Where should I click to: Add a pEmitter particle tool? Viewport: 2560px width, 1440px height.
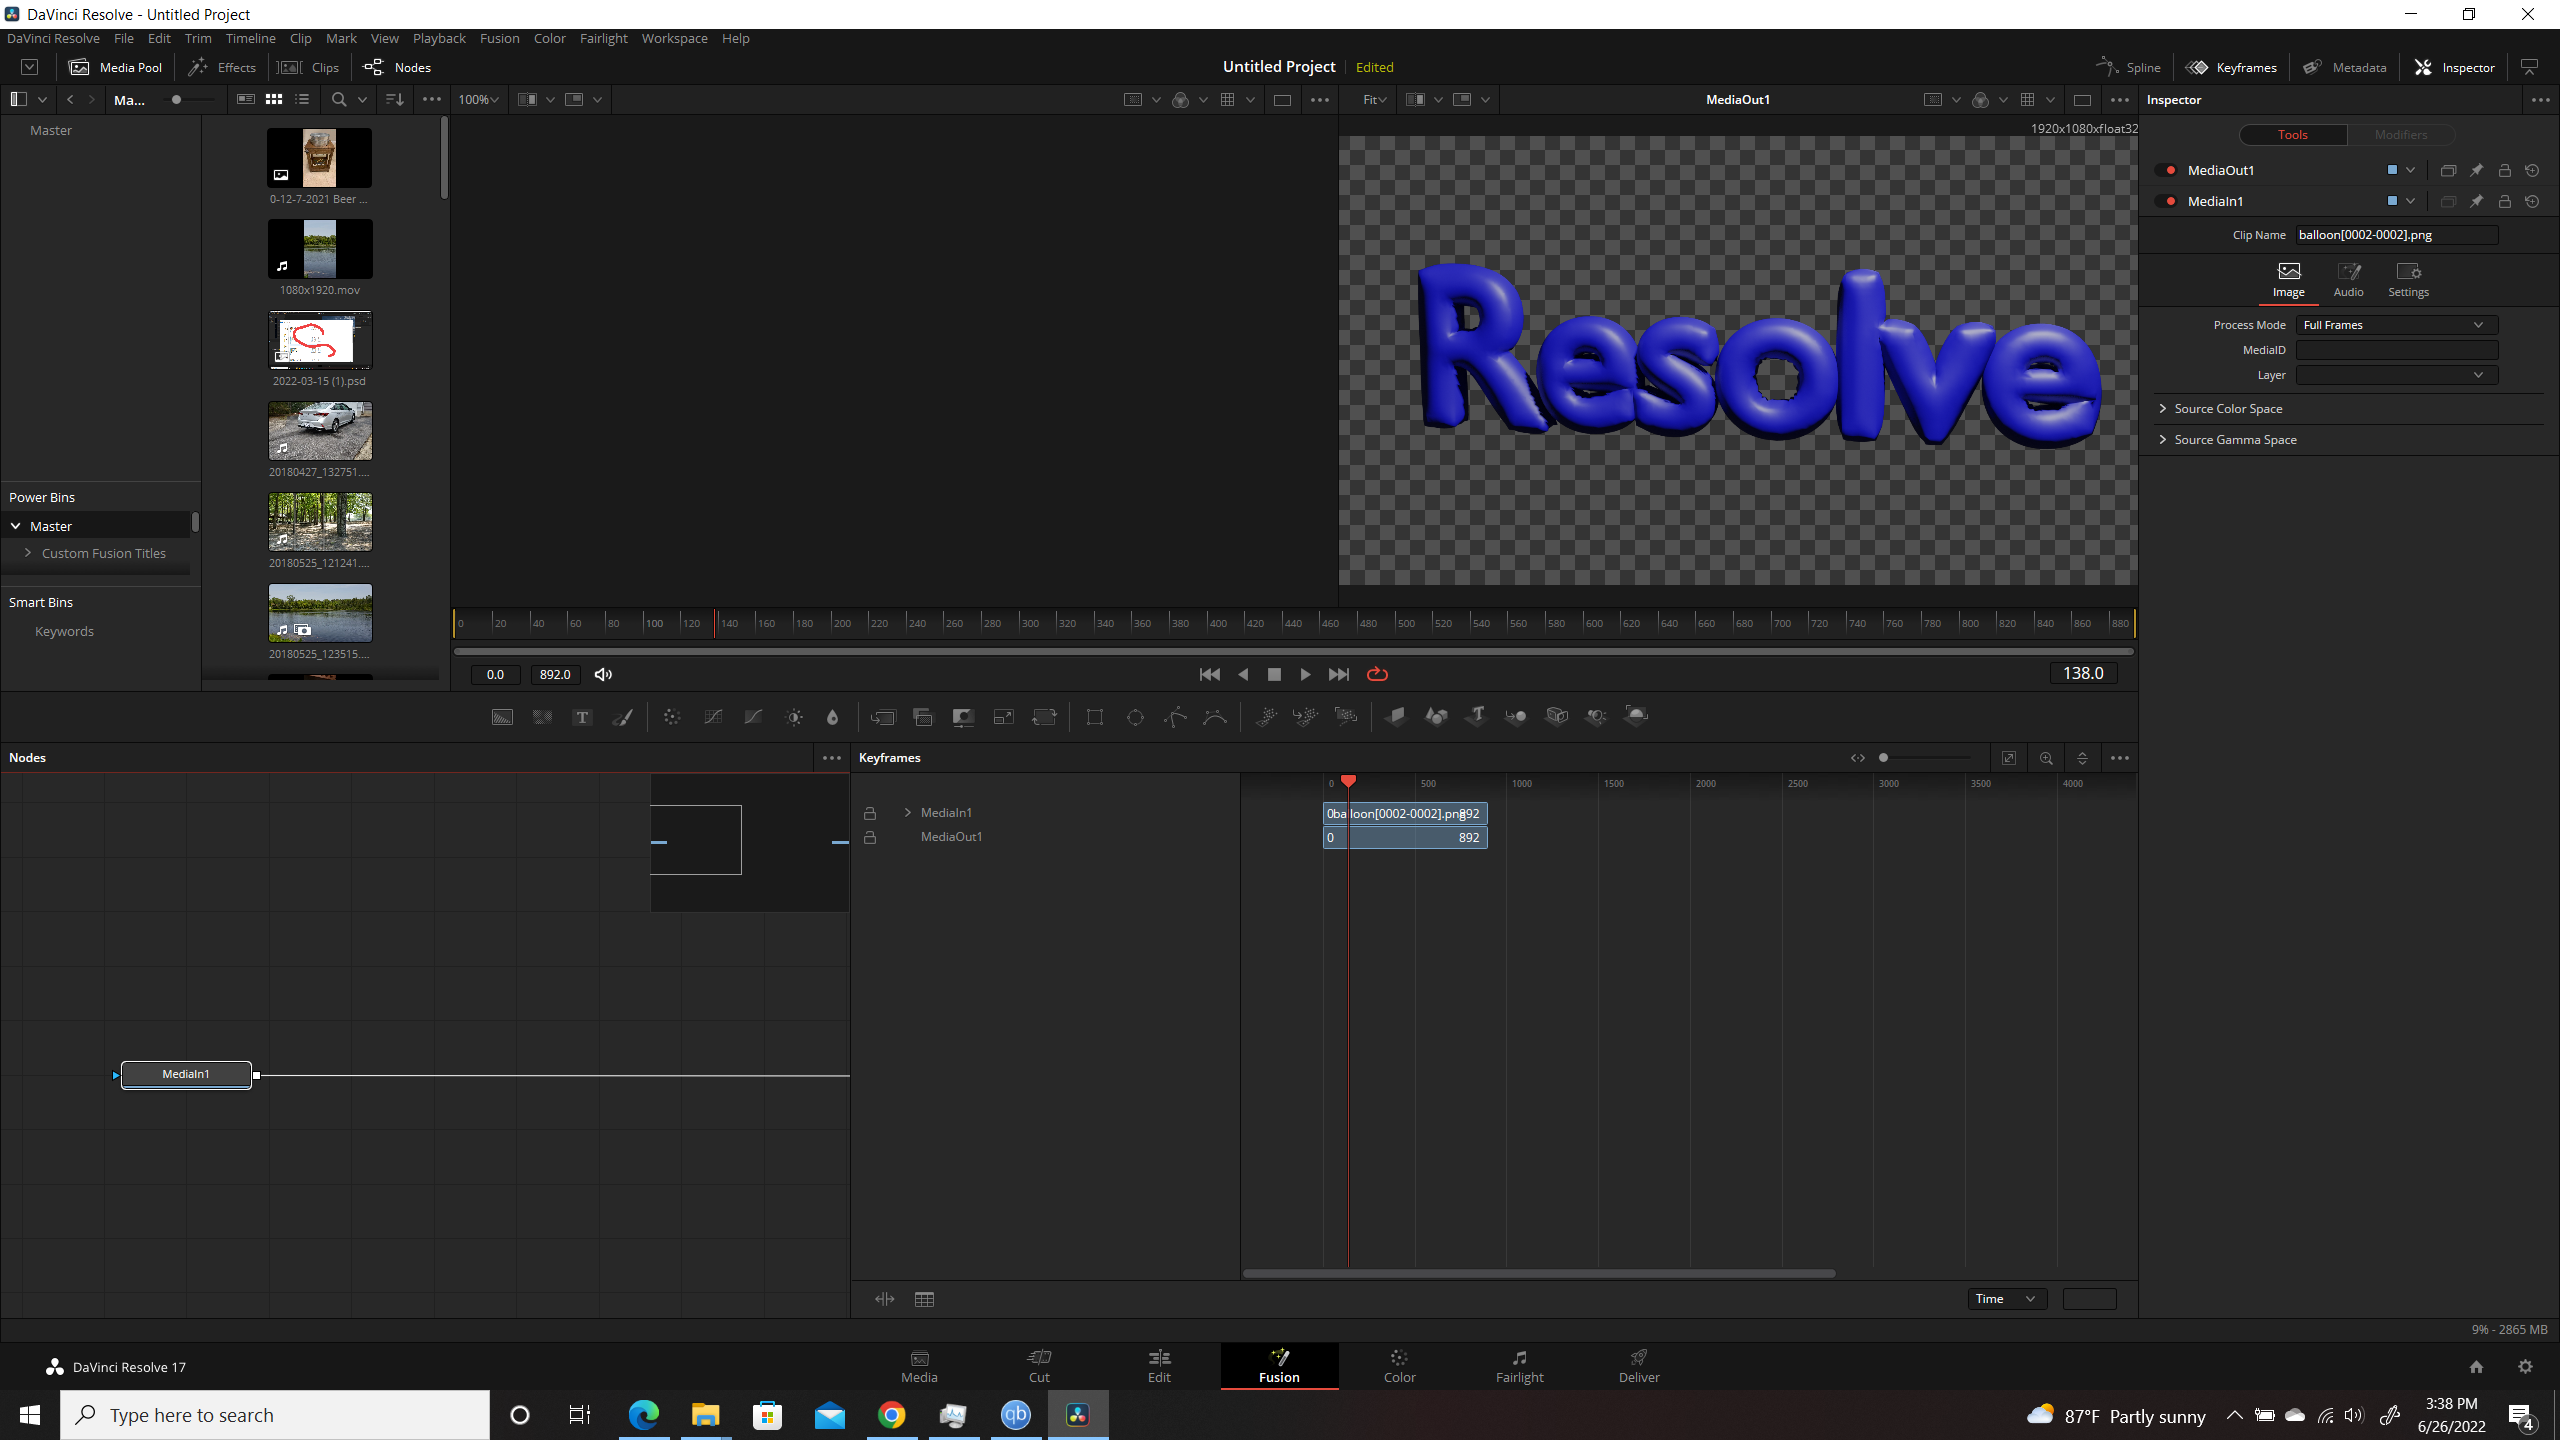pyautogui.click(x=1266, y=717)
